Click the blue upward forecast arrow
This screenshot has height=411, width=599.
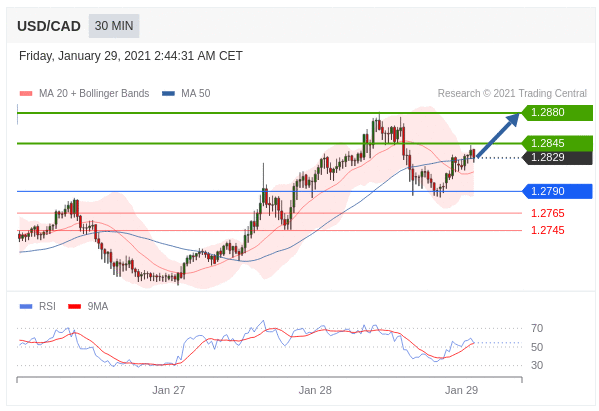tap(498, 134)
